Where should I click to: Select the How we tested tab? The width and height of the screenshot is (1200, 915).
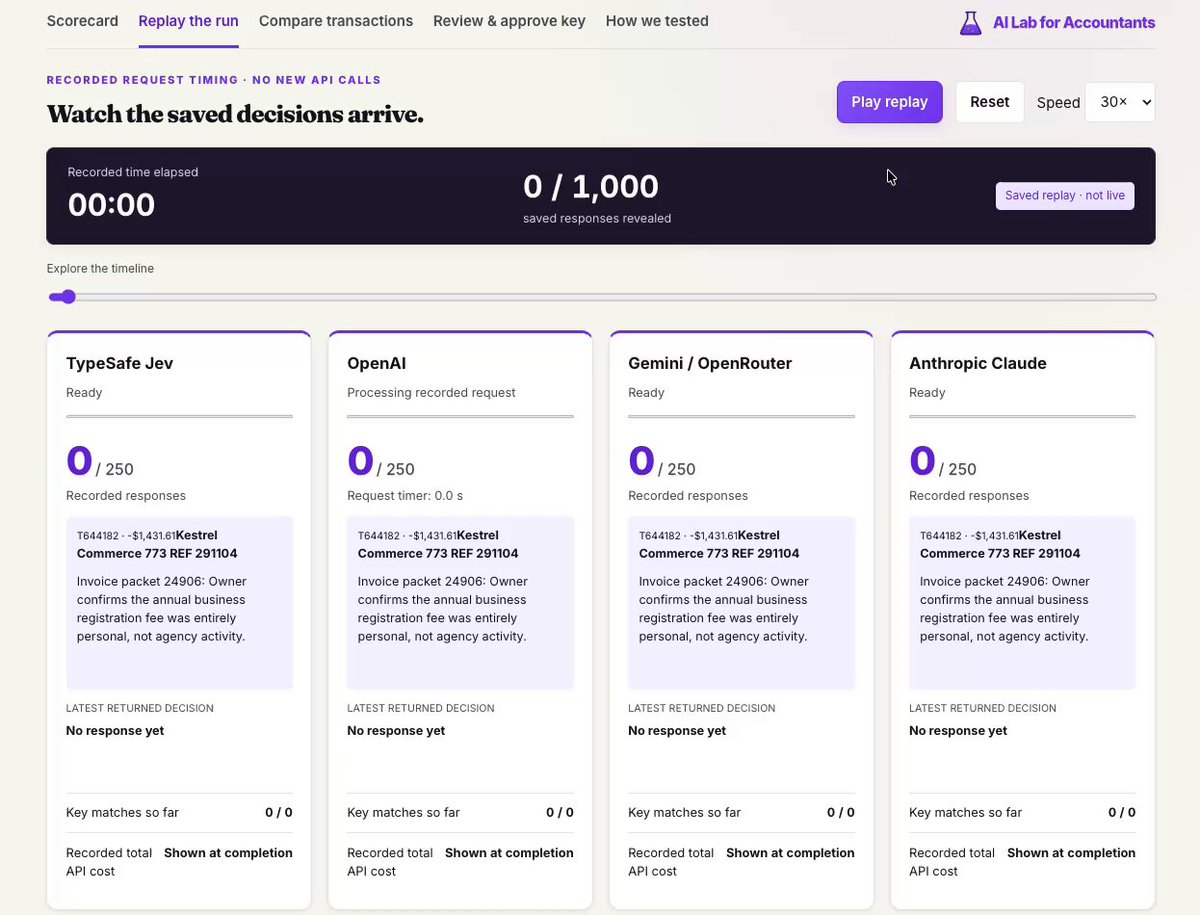[x=657, y=21]
